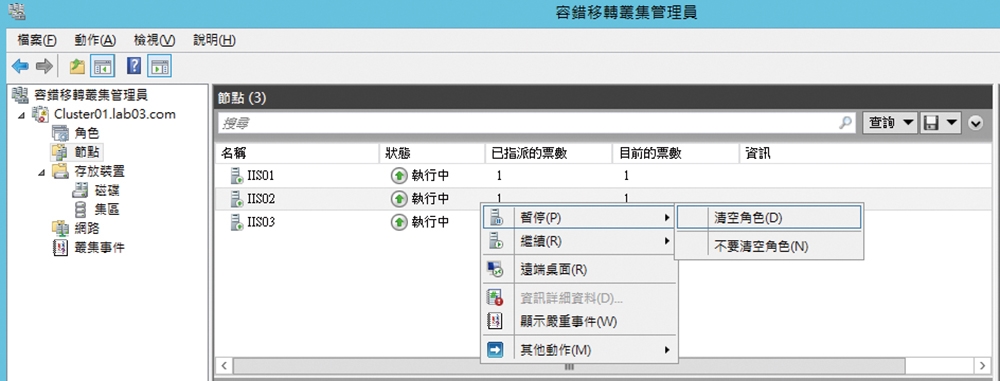Toggle the action pane toolbar icon
The image size is (1000, 381).
click(x=159, y=66)
